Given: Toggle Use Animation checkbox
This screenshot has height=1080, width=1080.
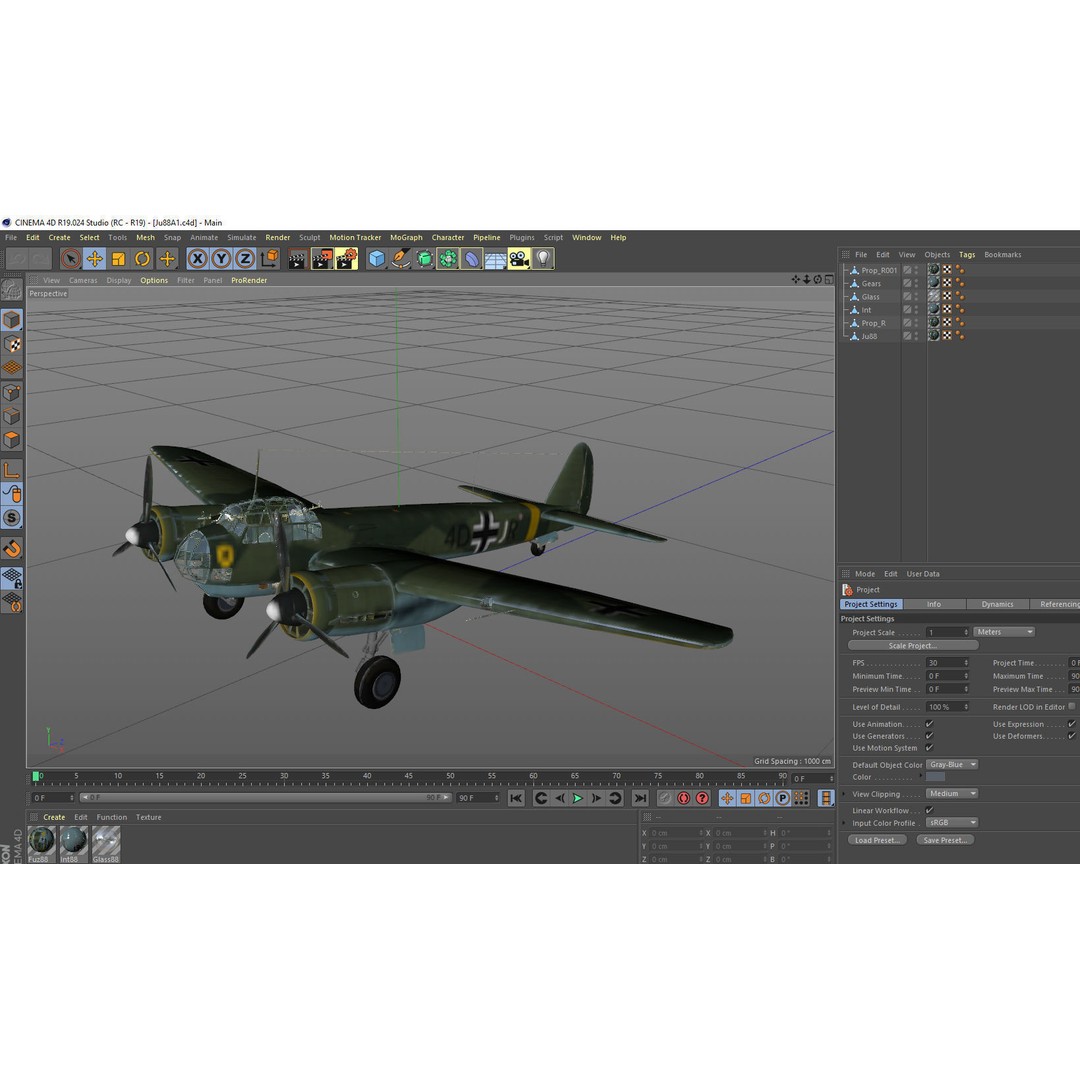Looking at the screenshot, I should coord(929,724).
